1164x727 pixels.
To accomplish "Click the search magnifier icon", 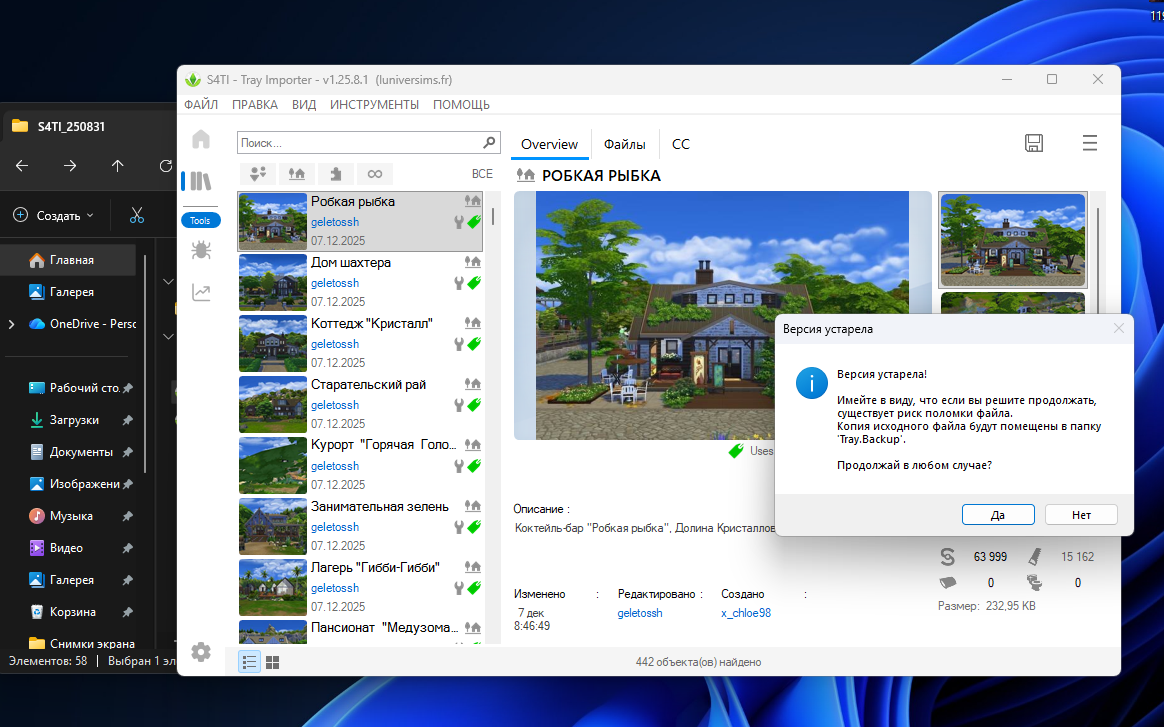I will [489, 143].
